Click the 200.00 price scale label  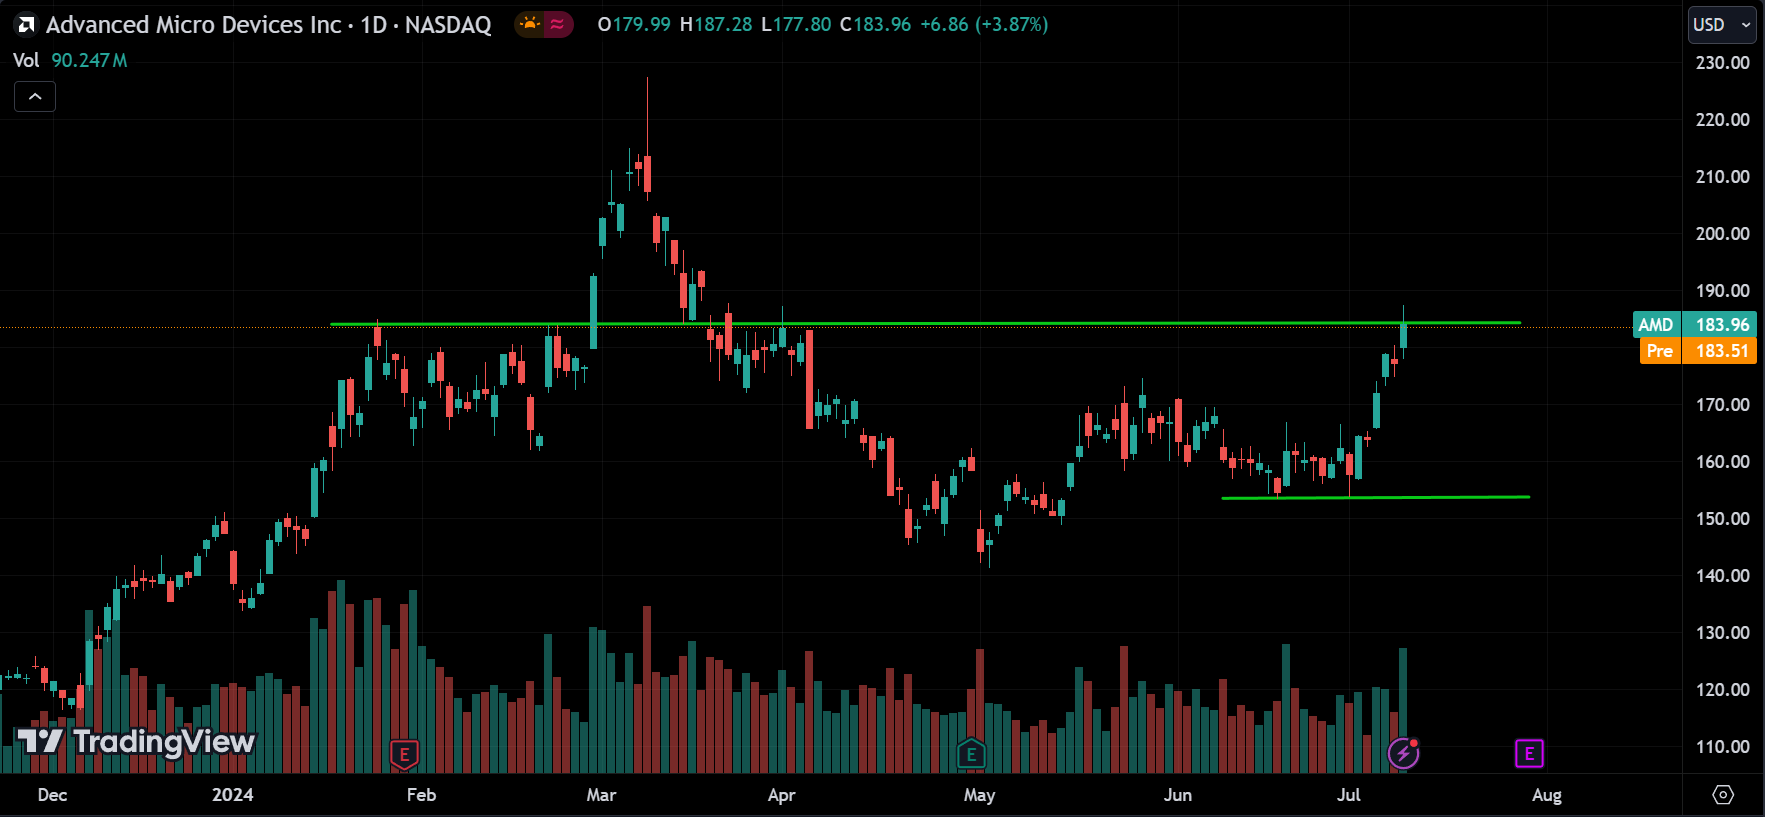[1722, 233]
